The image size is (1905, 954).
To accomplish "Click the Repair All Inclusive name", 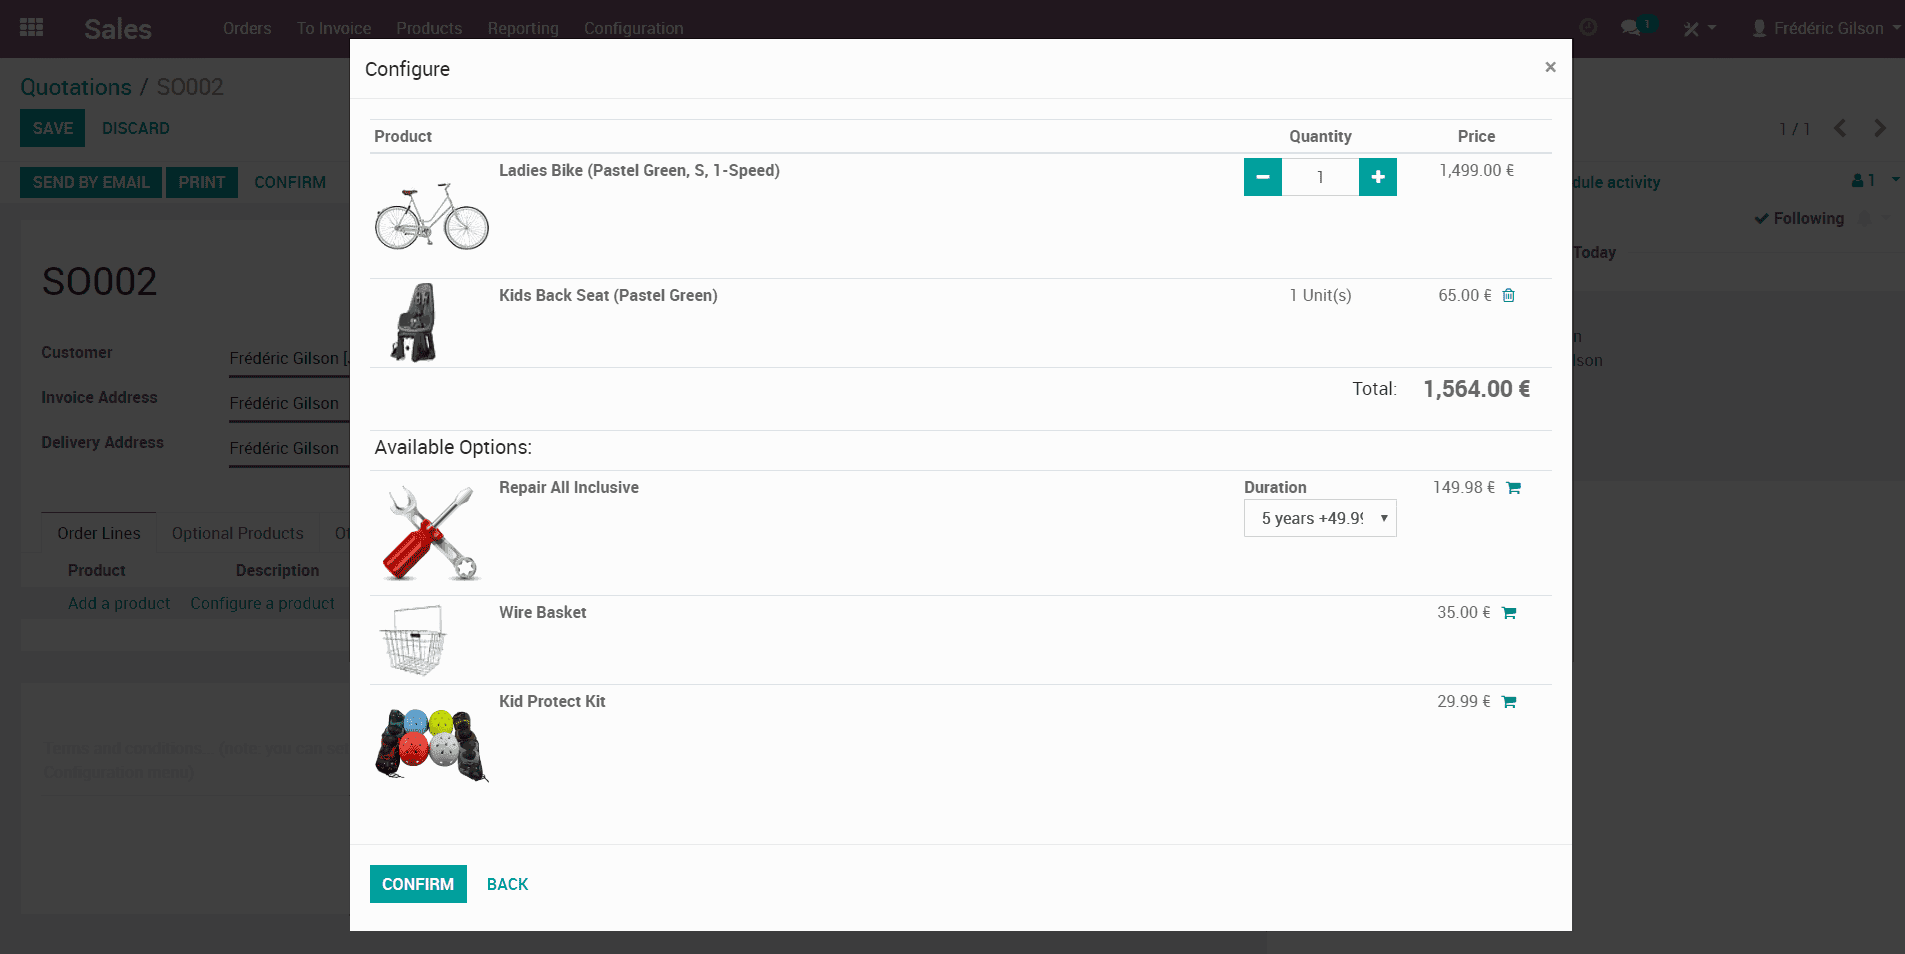I will (x=569, y=488).
